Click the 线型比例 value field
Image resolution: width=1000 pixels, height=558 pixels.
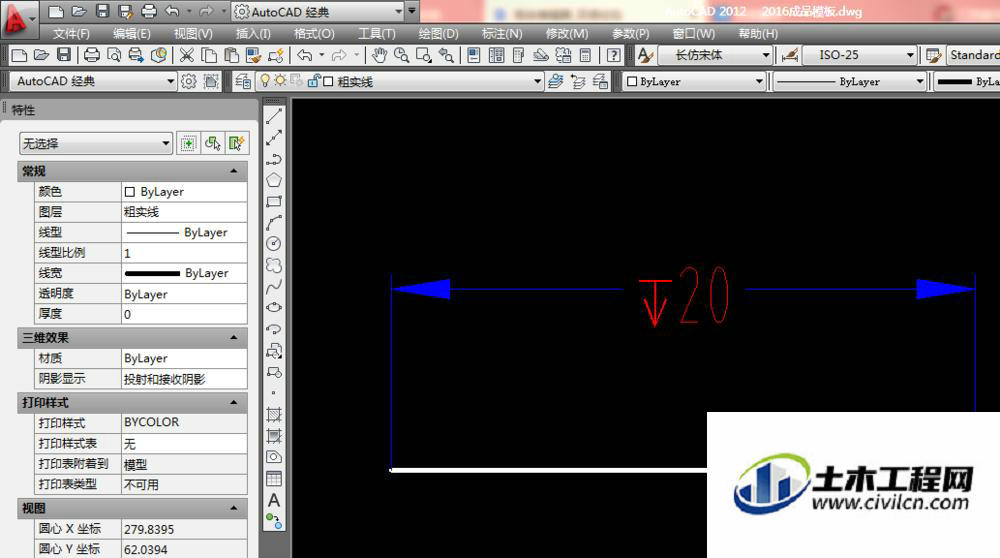point(184,253)
